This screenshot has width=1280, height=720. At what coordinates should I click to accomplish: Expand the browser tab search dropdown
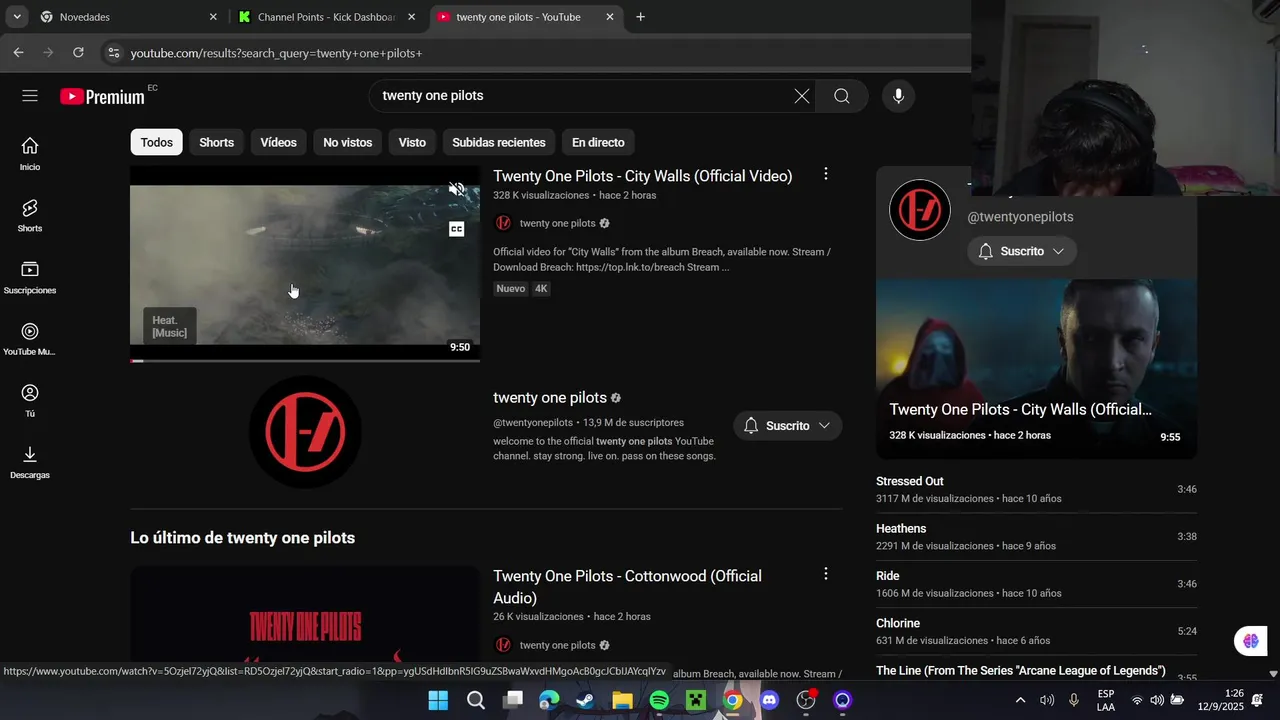17,17
